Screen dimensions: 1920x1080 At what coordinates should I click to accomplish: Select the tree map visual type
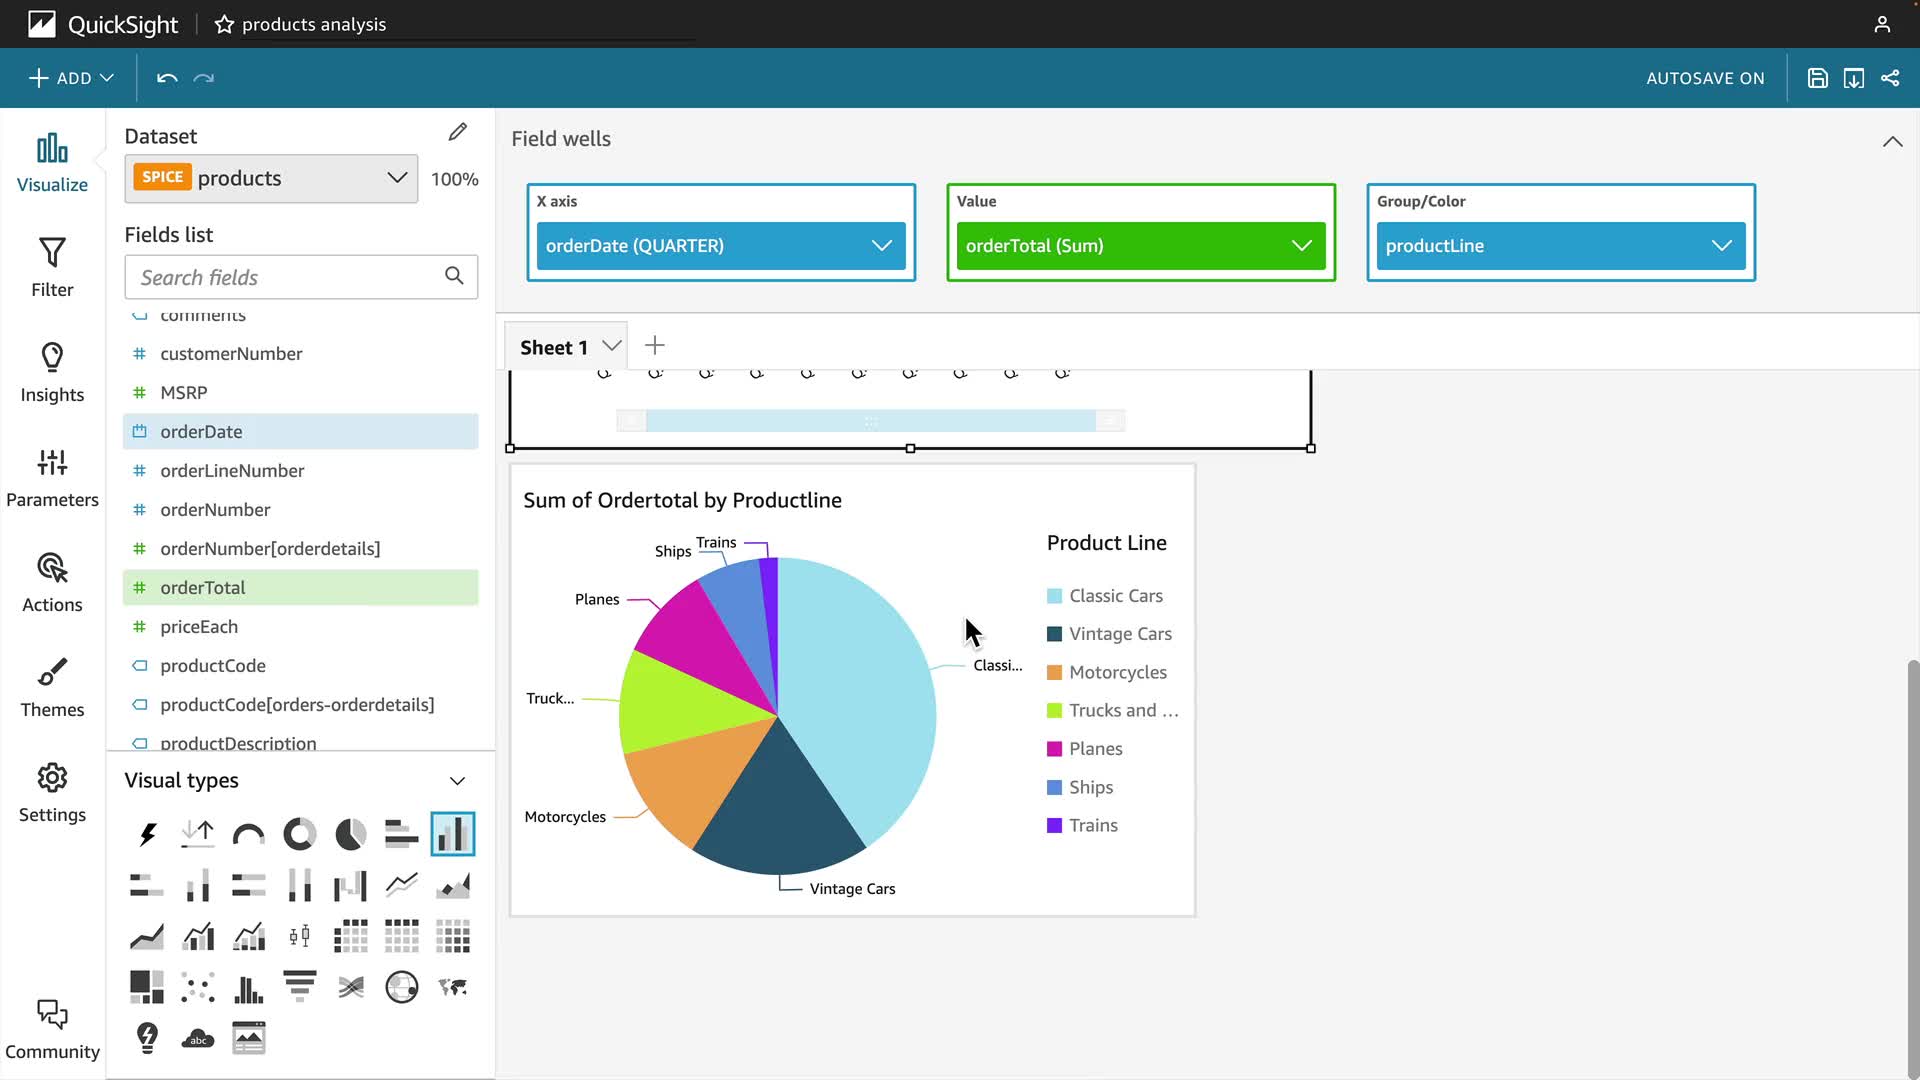(x=147, y=987)
